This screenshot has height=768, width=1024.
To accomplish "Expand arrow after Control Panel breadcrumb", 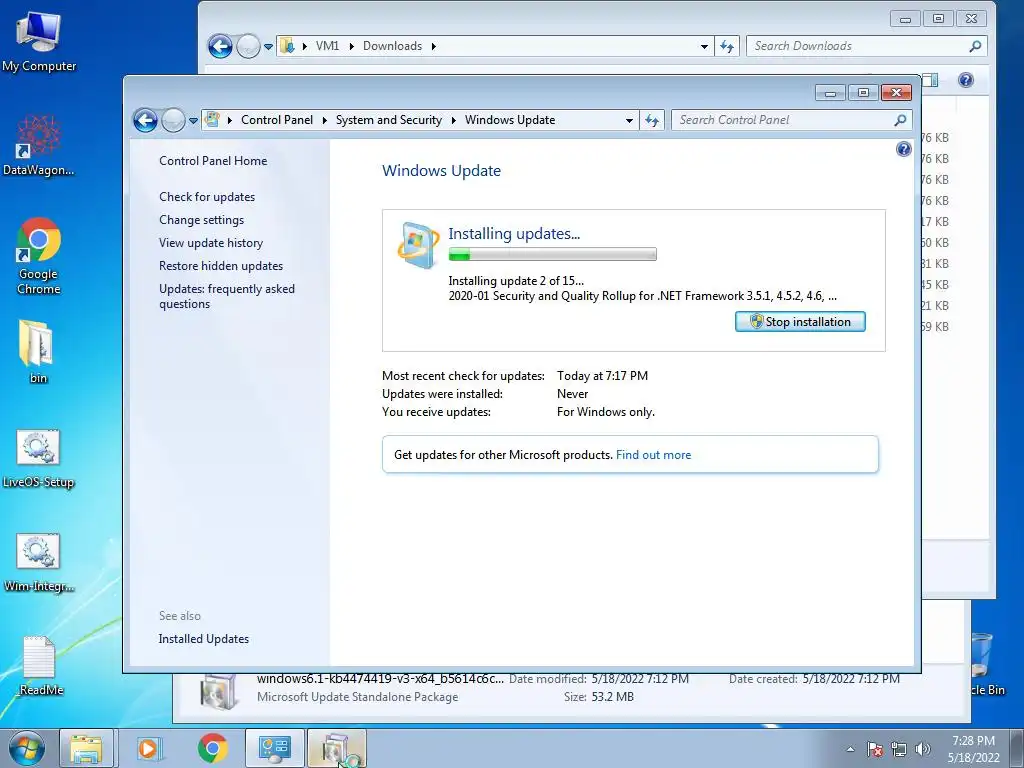I will click(x=324, y=120).
